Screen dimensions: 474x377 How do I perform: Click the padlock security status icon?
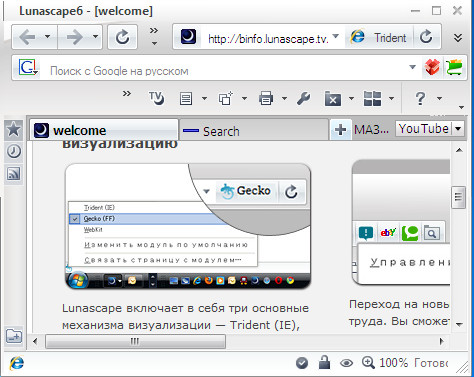(324, 362)
